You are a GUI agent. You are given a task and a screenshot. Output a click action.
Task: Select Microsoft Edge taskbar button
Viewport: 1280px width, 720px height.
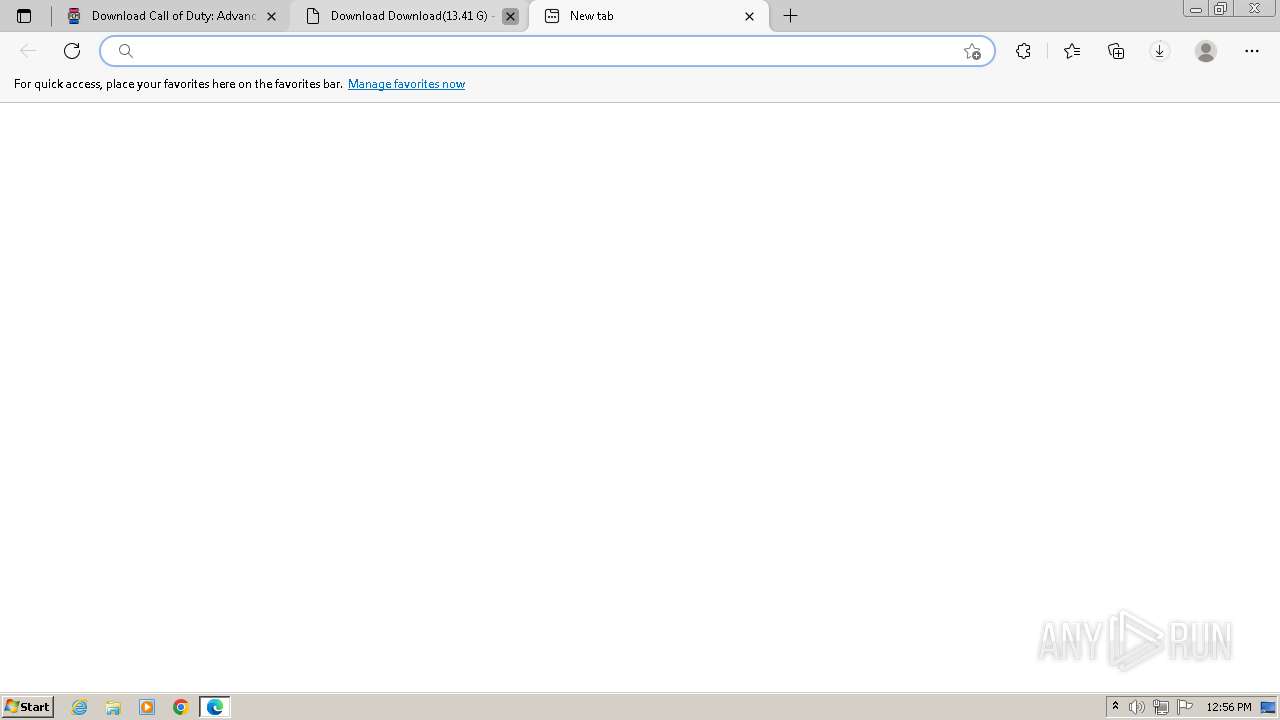215,707
